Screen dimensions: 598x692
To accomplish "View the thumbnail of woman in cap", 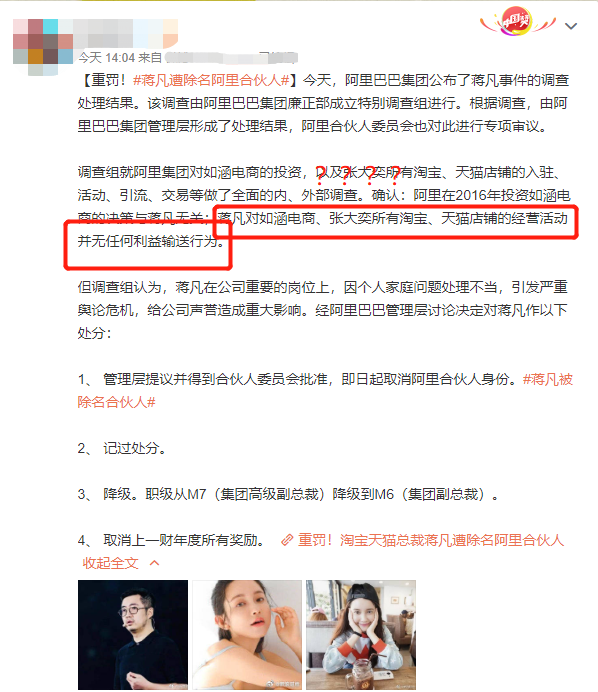I will pyautogui.click(x=361, y=635).
